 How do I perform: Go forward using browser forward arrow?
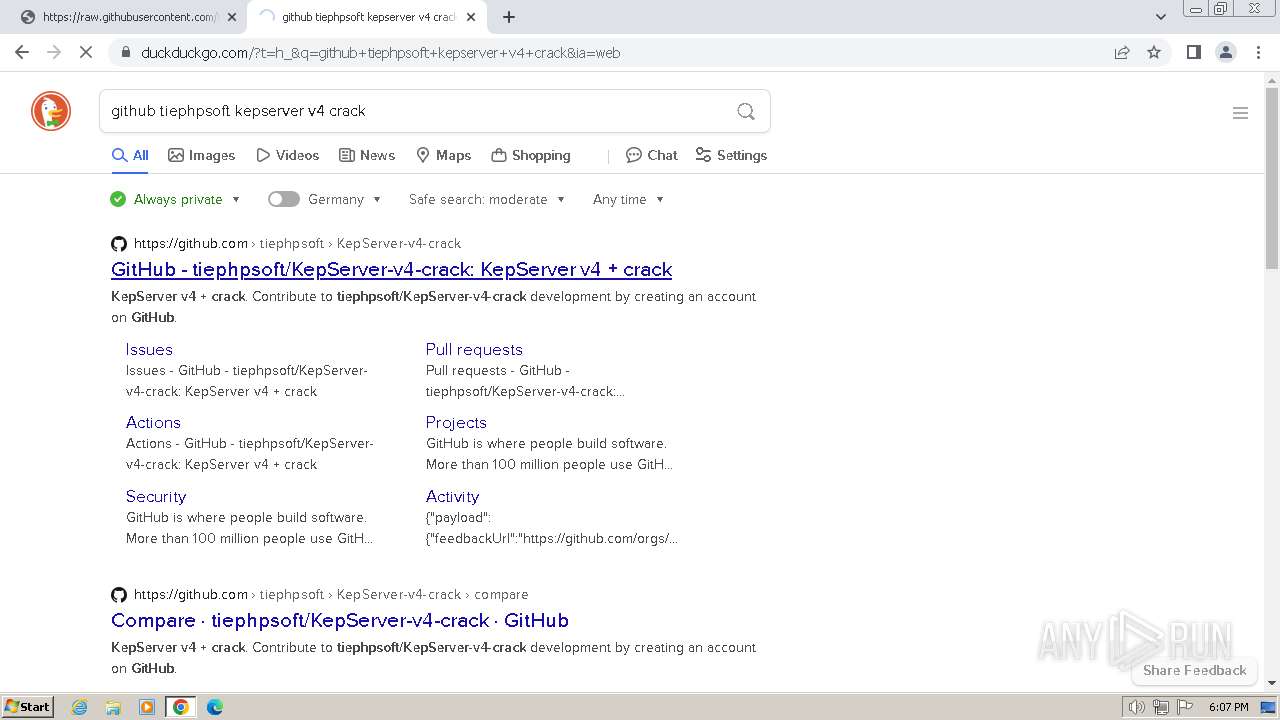click(54, 52)
